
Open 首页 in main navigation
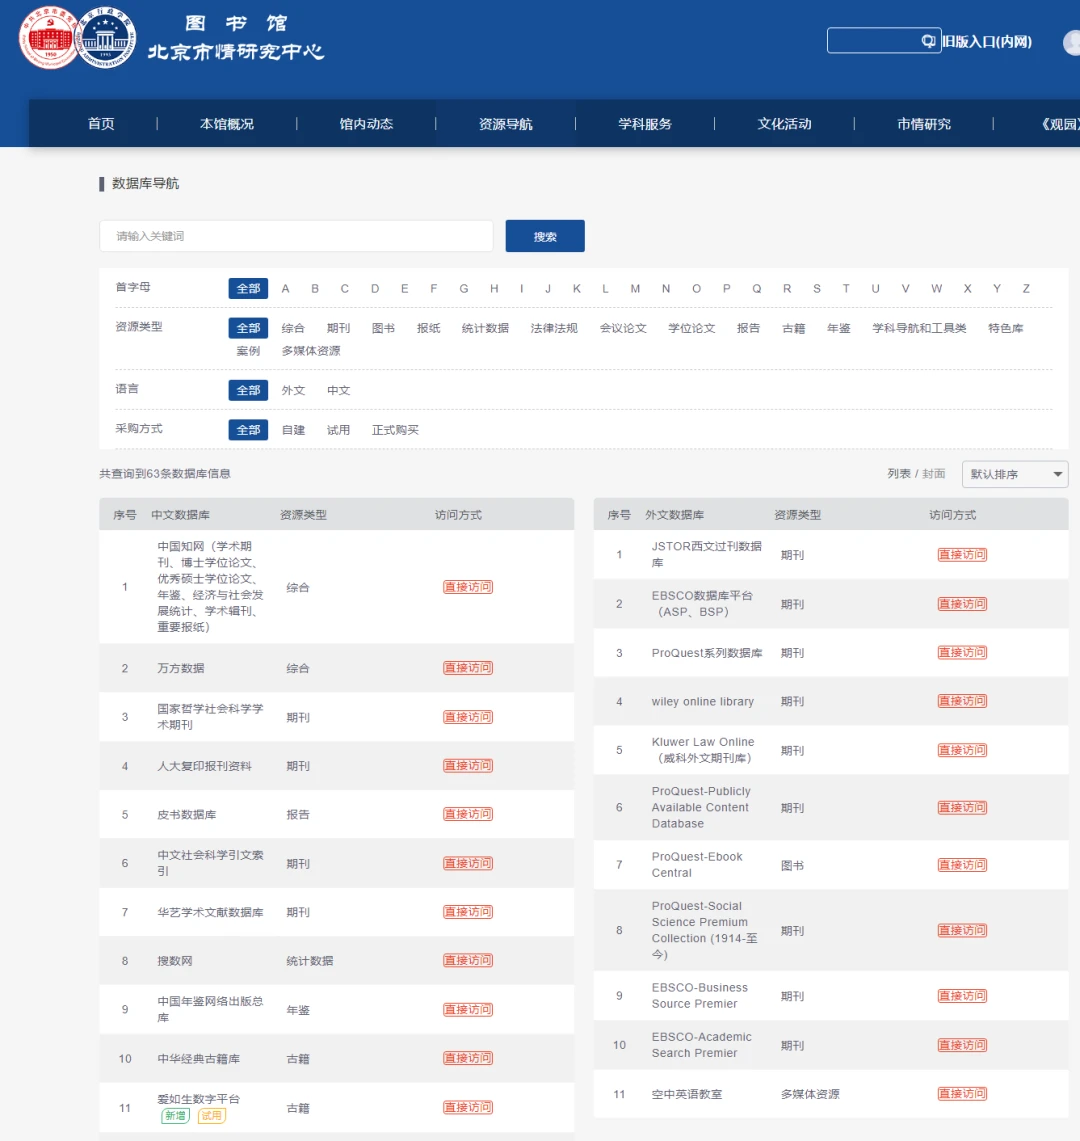click(x=101, y=124)
